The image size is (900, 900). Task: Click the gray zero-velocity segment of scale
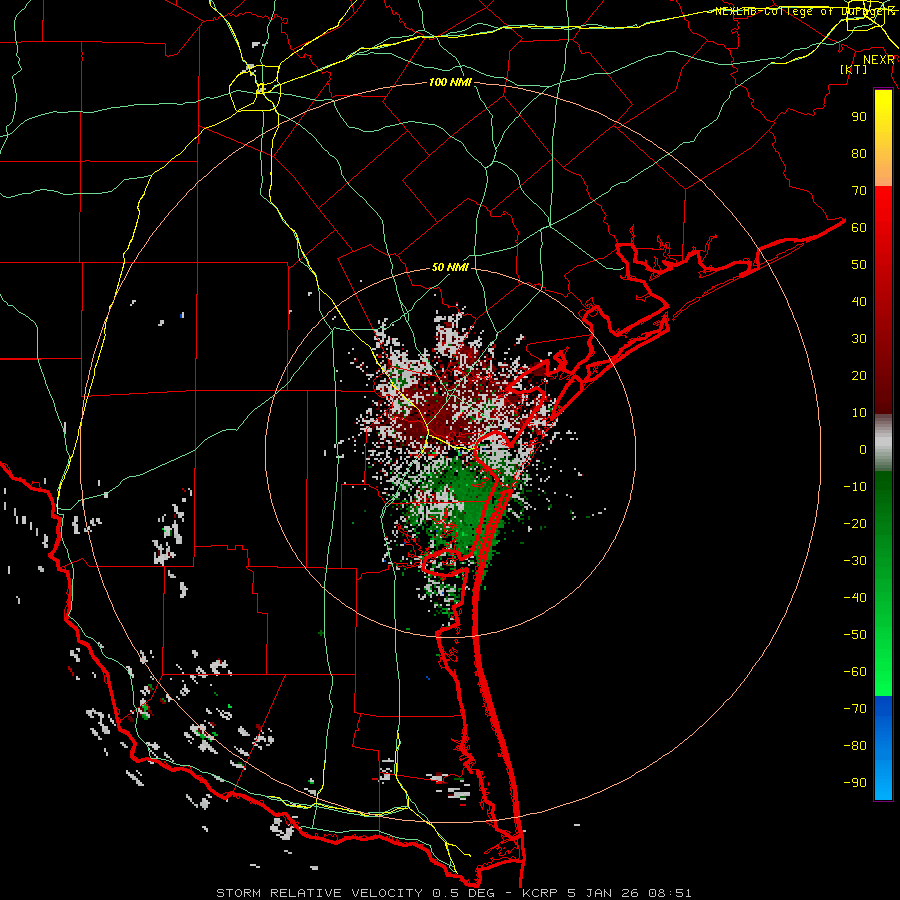(883, 443)
